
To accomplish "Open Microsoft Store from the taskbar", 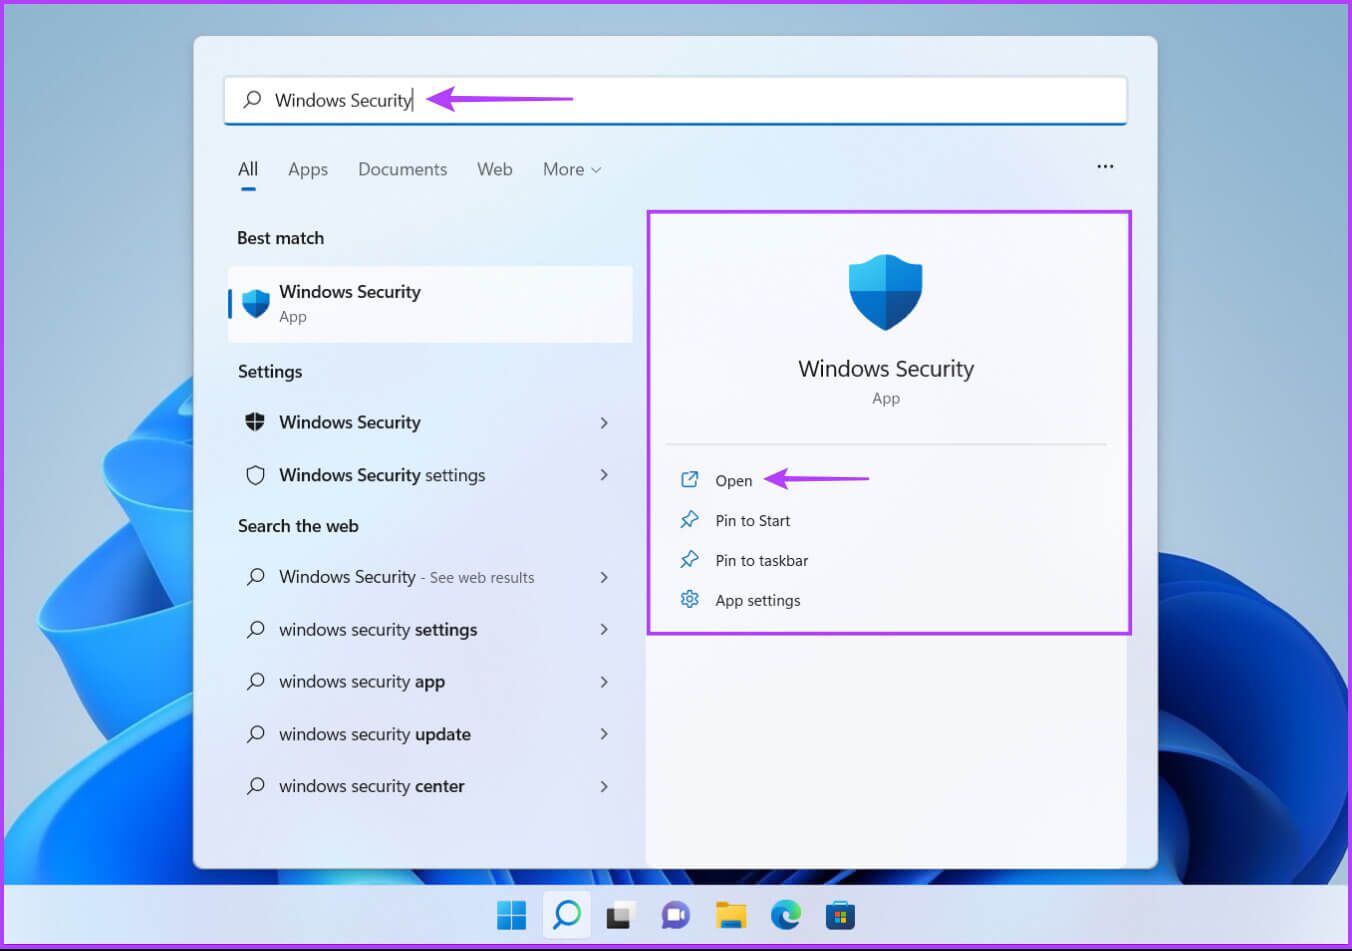I will click(x=840, y=915).
